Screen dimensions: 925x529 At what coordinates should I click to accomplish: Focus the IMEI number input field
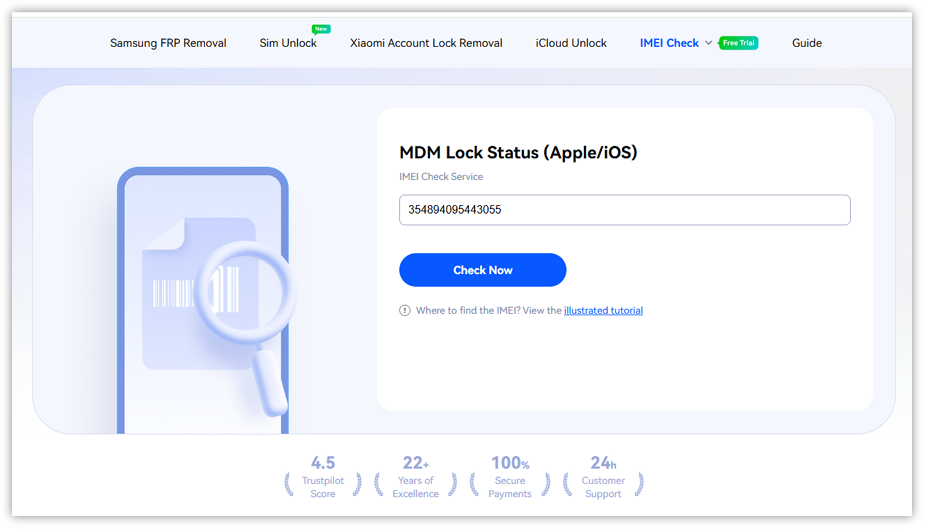pos(625,210)
